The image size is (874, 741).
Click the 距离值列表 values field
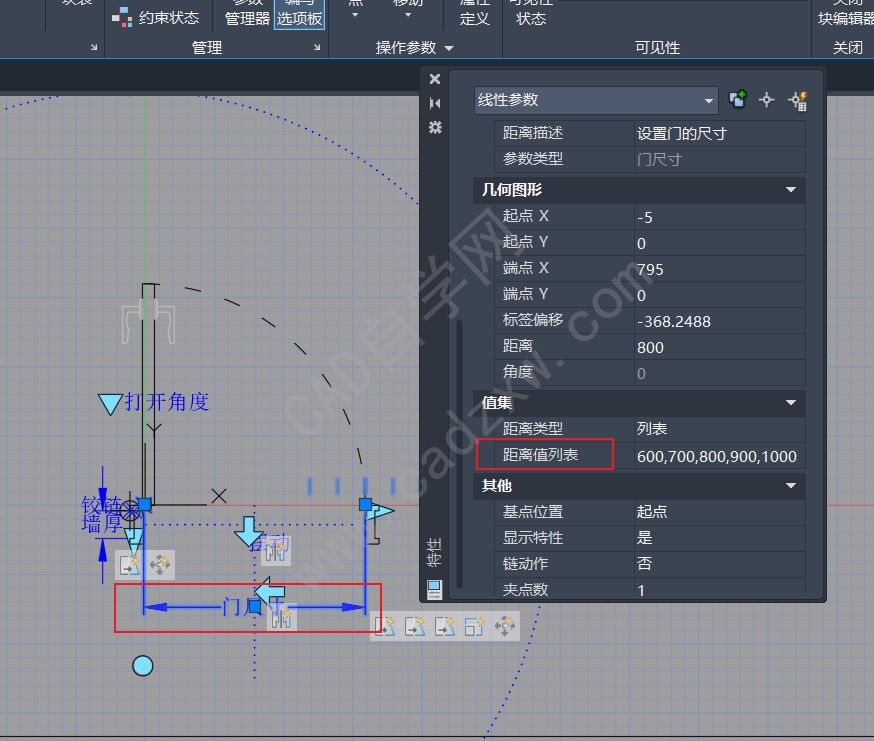719,456
